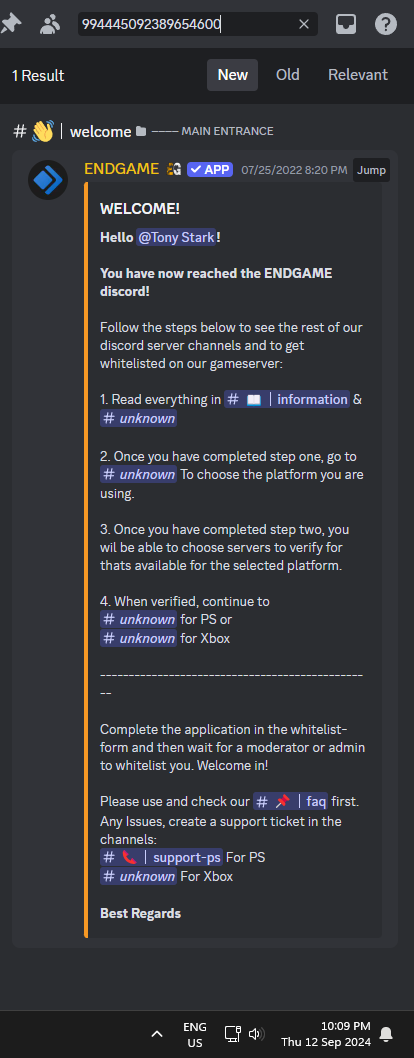Clear the search field with the X
The height and width of the screenshot is (1058, 414).
coord(304,24)
